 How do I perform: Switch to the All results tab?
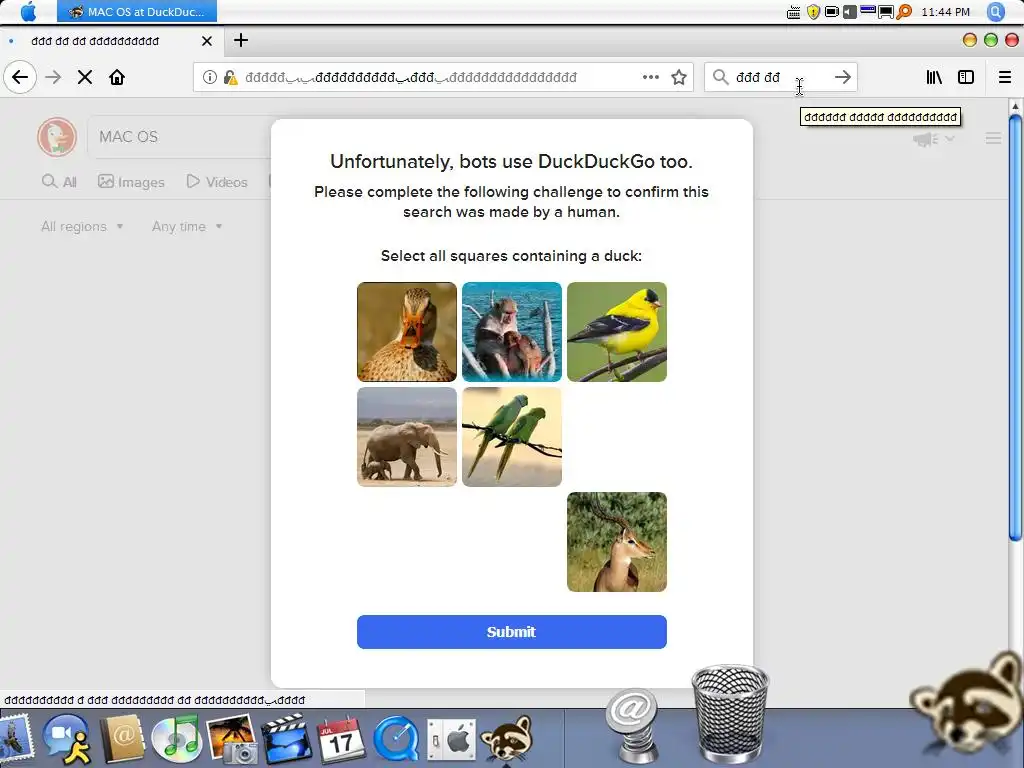(x=59, y=182)
